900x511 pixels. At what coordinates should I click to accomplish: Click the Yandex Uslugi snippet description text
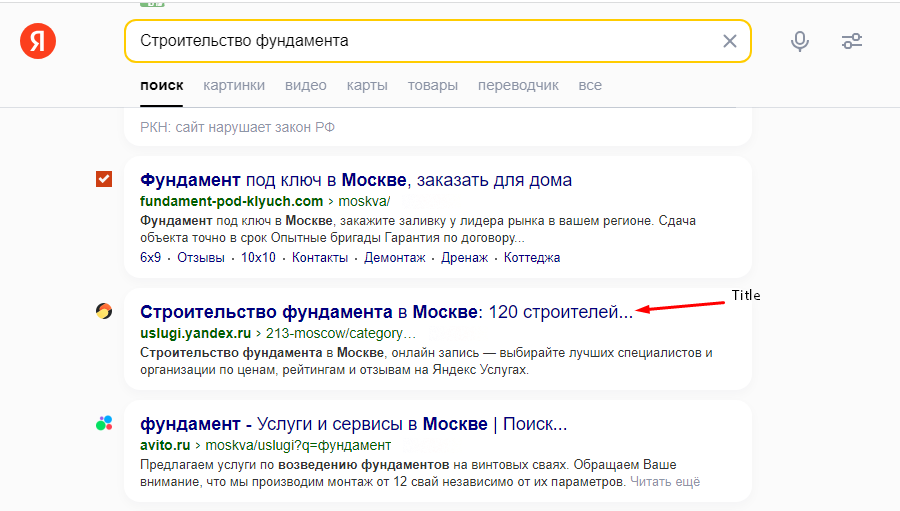[426, 361]
